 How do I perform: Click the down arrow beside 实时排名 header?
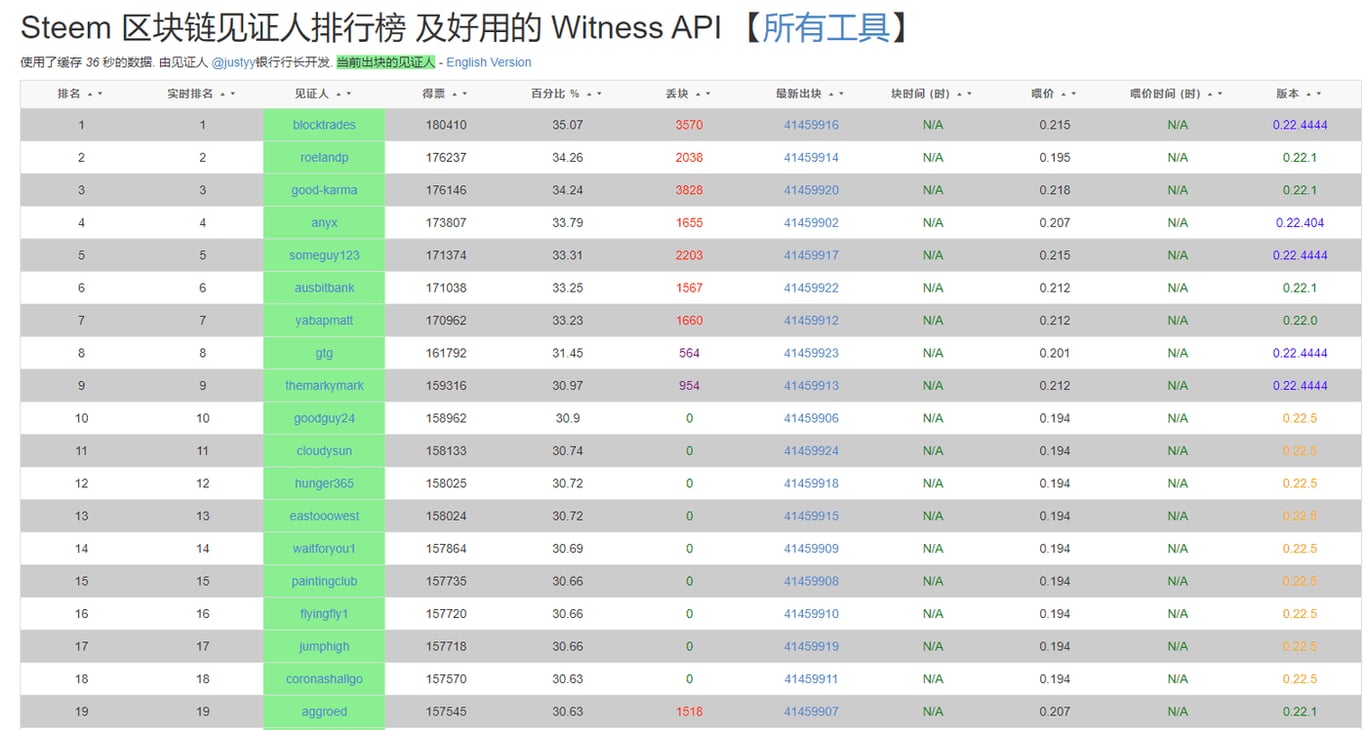(x=232, y=94)
